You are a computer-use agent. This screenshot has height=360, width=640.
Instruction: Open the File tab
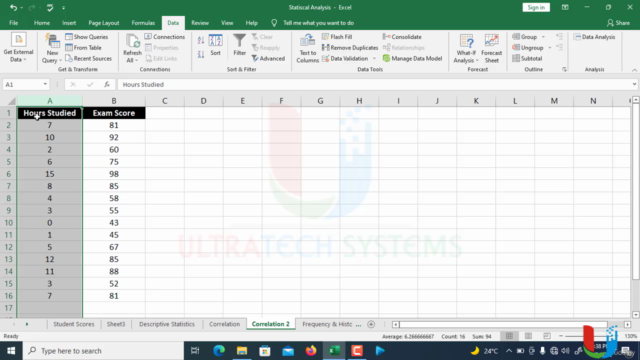click(x=13, y=23)
